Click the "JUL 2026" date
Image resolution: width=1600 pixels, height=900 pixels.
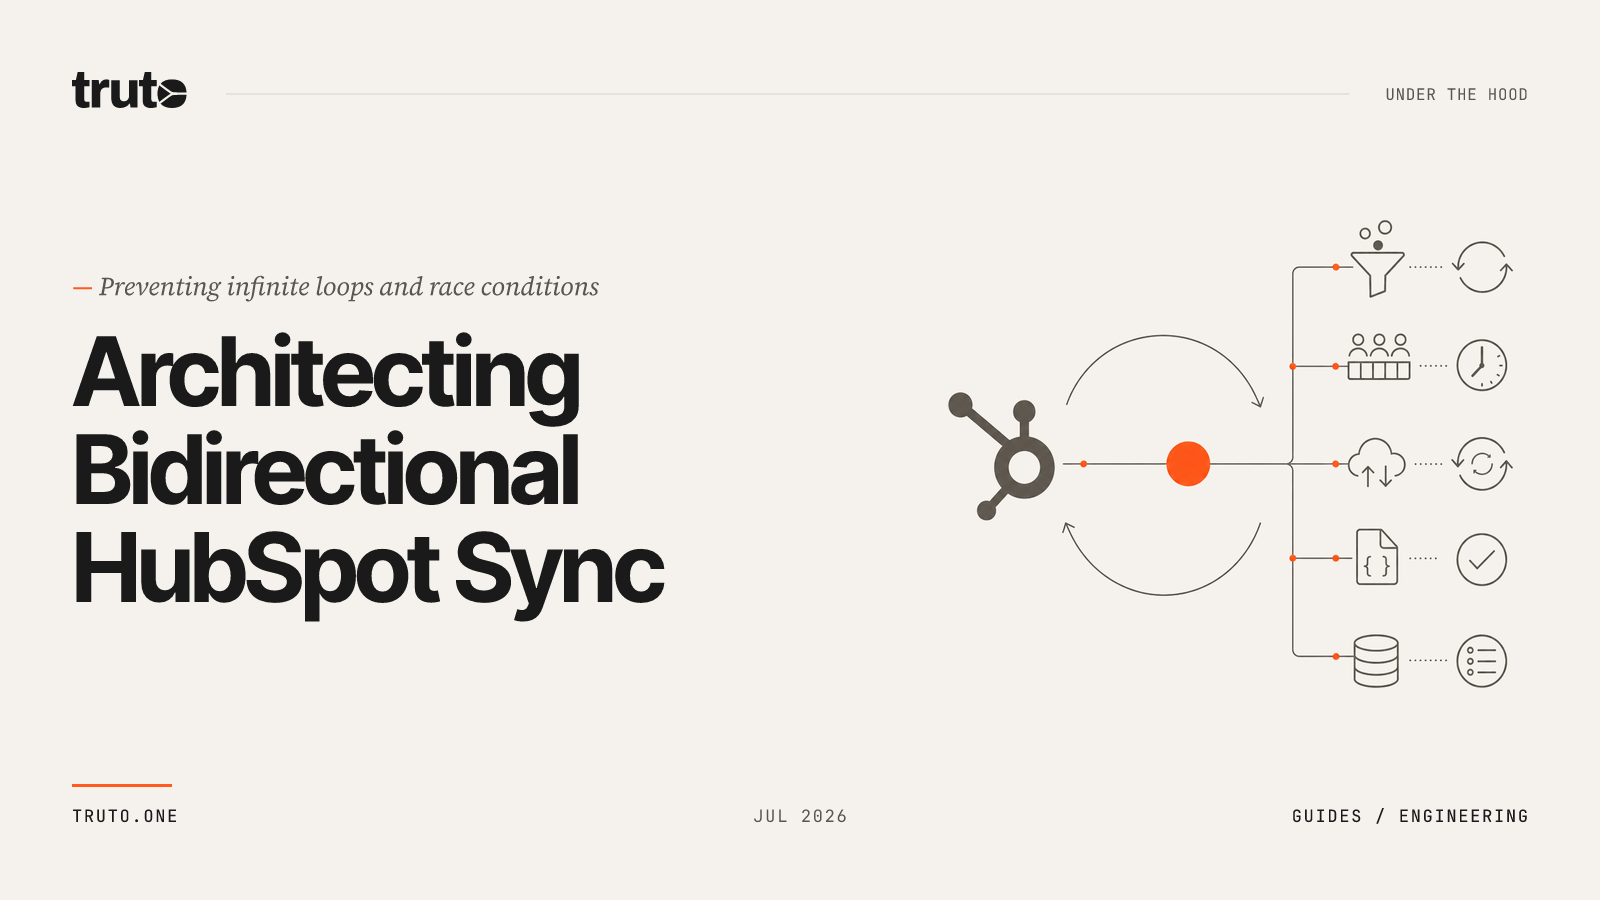pyautogui.click(x=800, y=816)
